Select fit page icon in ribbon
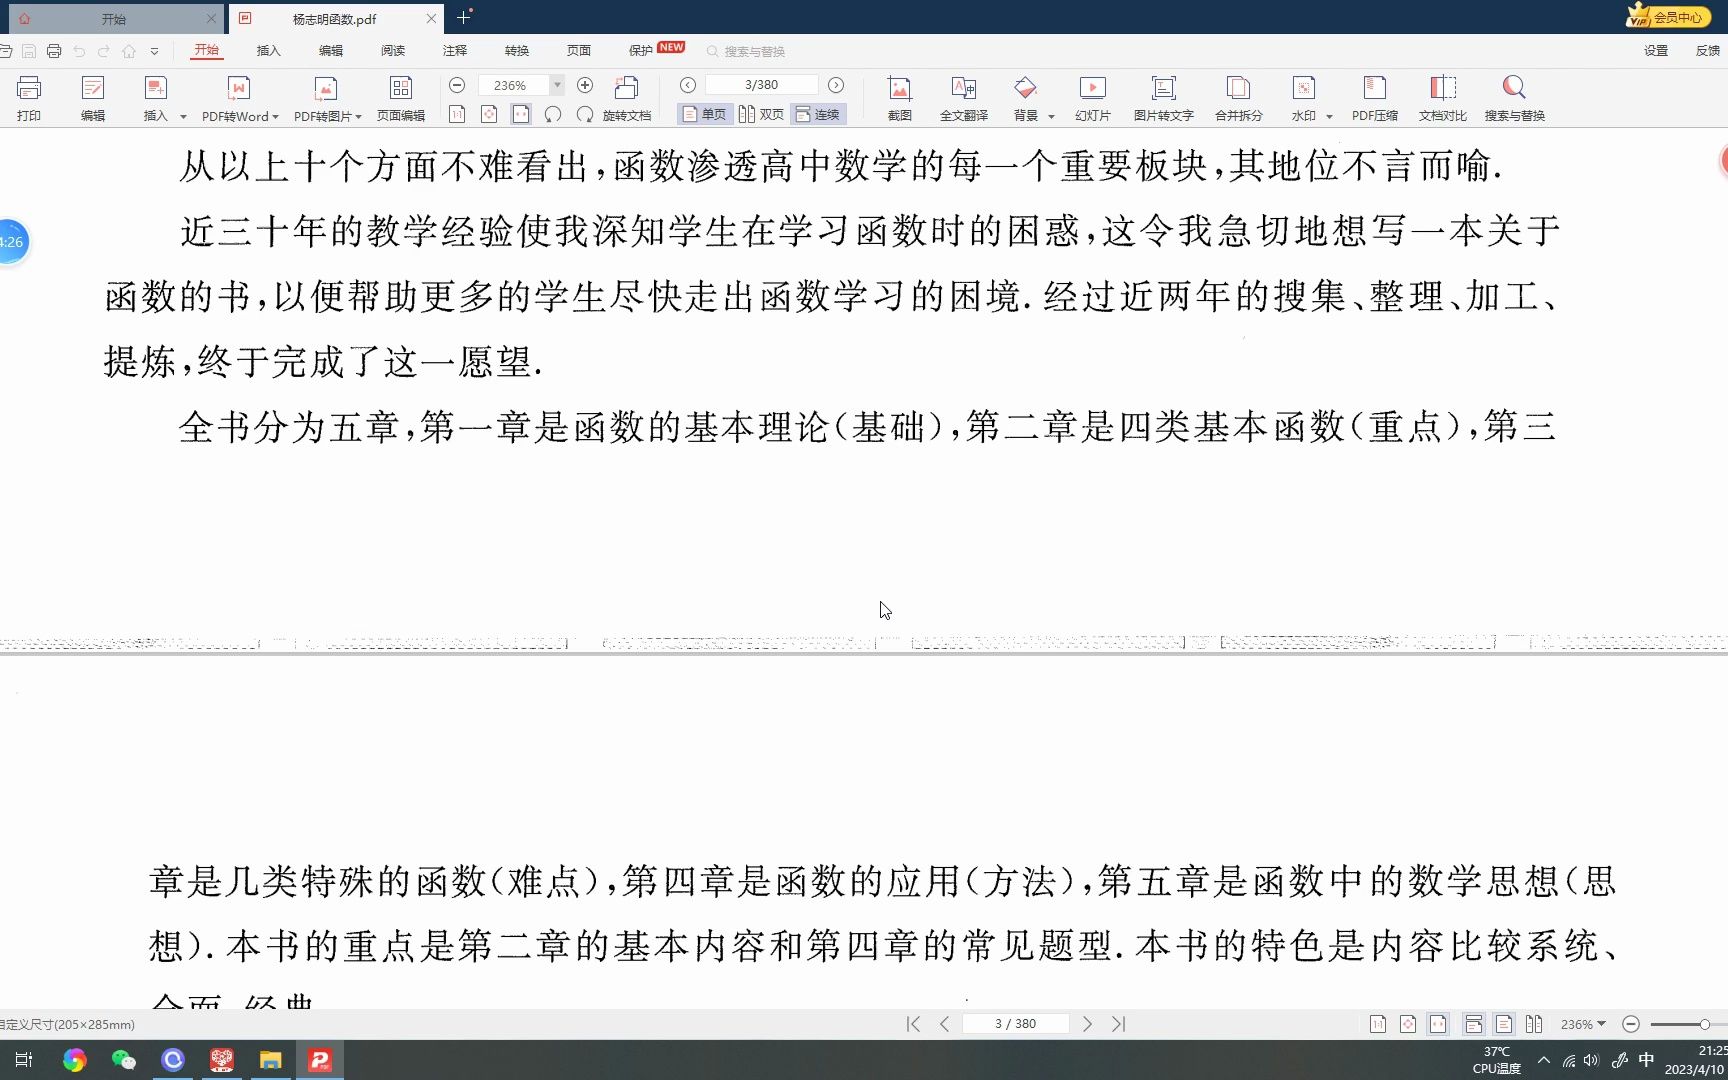 [489, 114]
